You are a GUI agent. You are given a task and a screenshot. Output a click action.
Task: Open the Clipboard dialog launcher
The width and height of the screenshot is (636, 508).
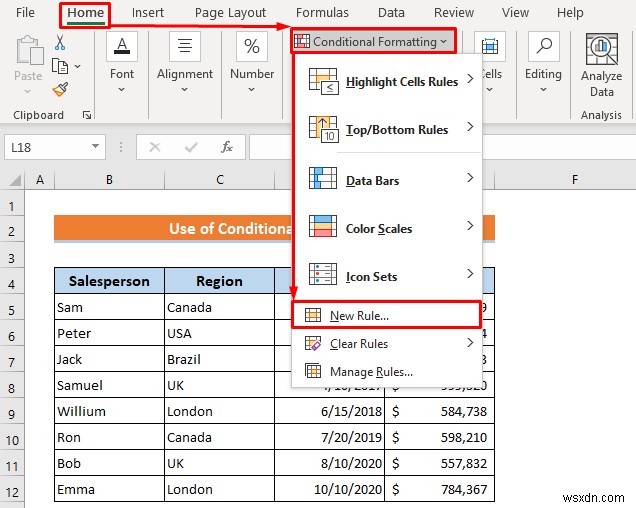coord(86,115)
